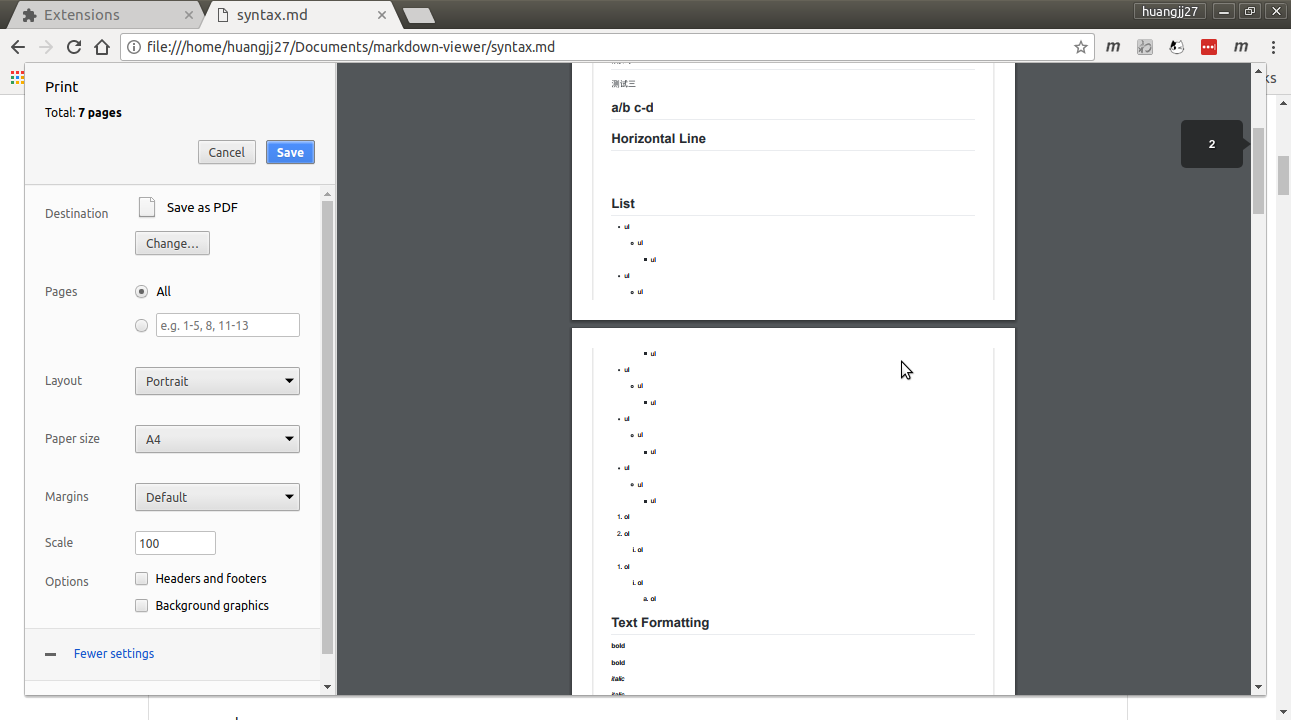Screen dimensions: 1291x720
Task: Click Change... to pick a destination
Action: 172,243
